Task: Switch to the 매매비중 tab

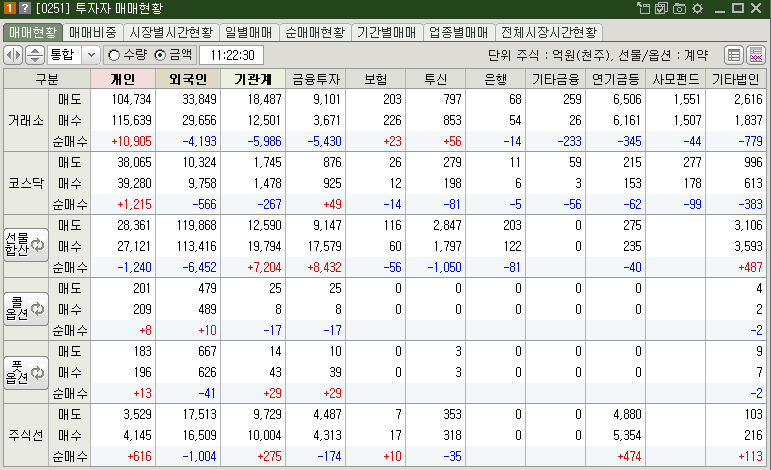Action: [93, 32]
